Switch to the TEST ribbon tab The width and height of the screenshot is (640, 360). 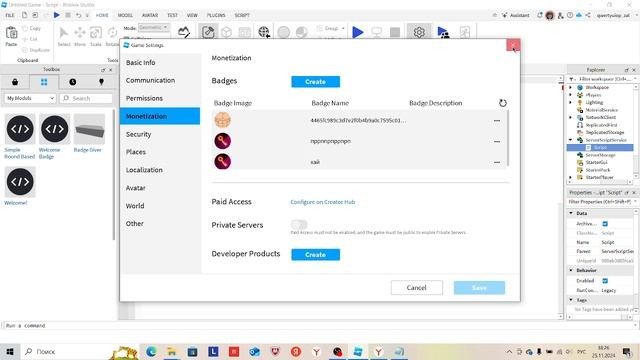click(x=172, y=15)
